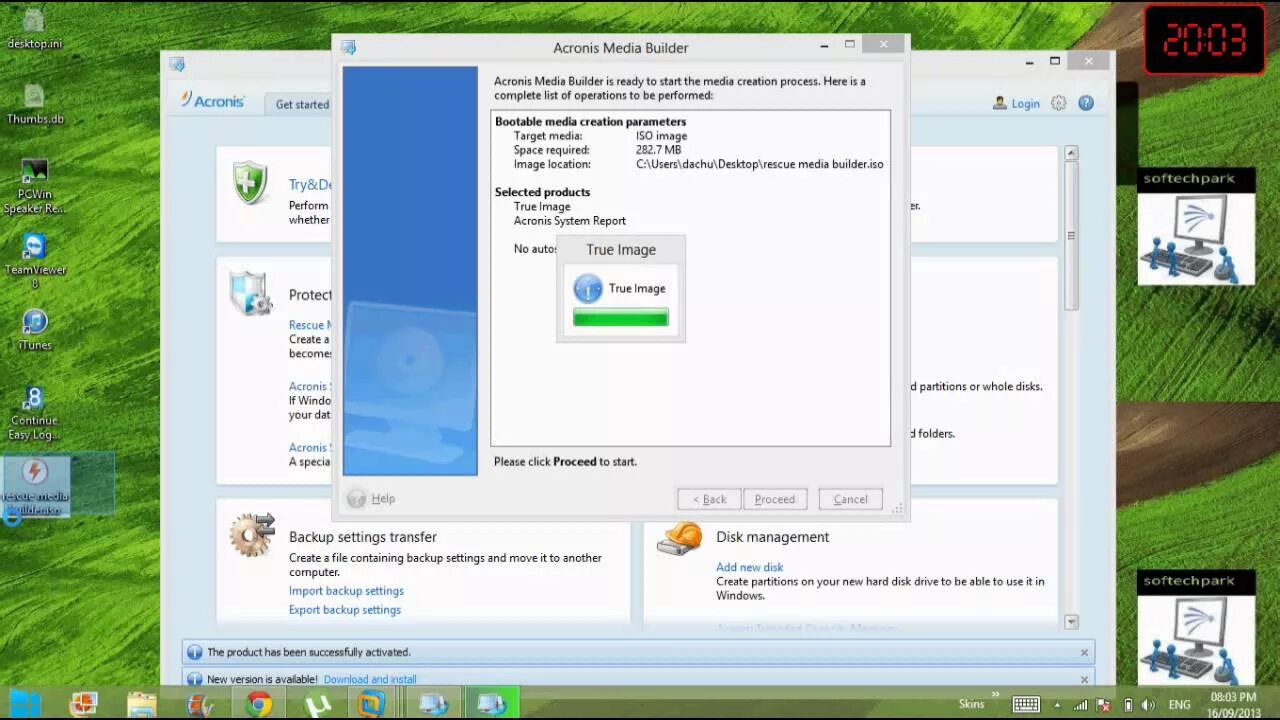Click ENG language indicator
The height and width of the screenshot is (720, 1280).
pos(1179,704)
